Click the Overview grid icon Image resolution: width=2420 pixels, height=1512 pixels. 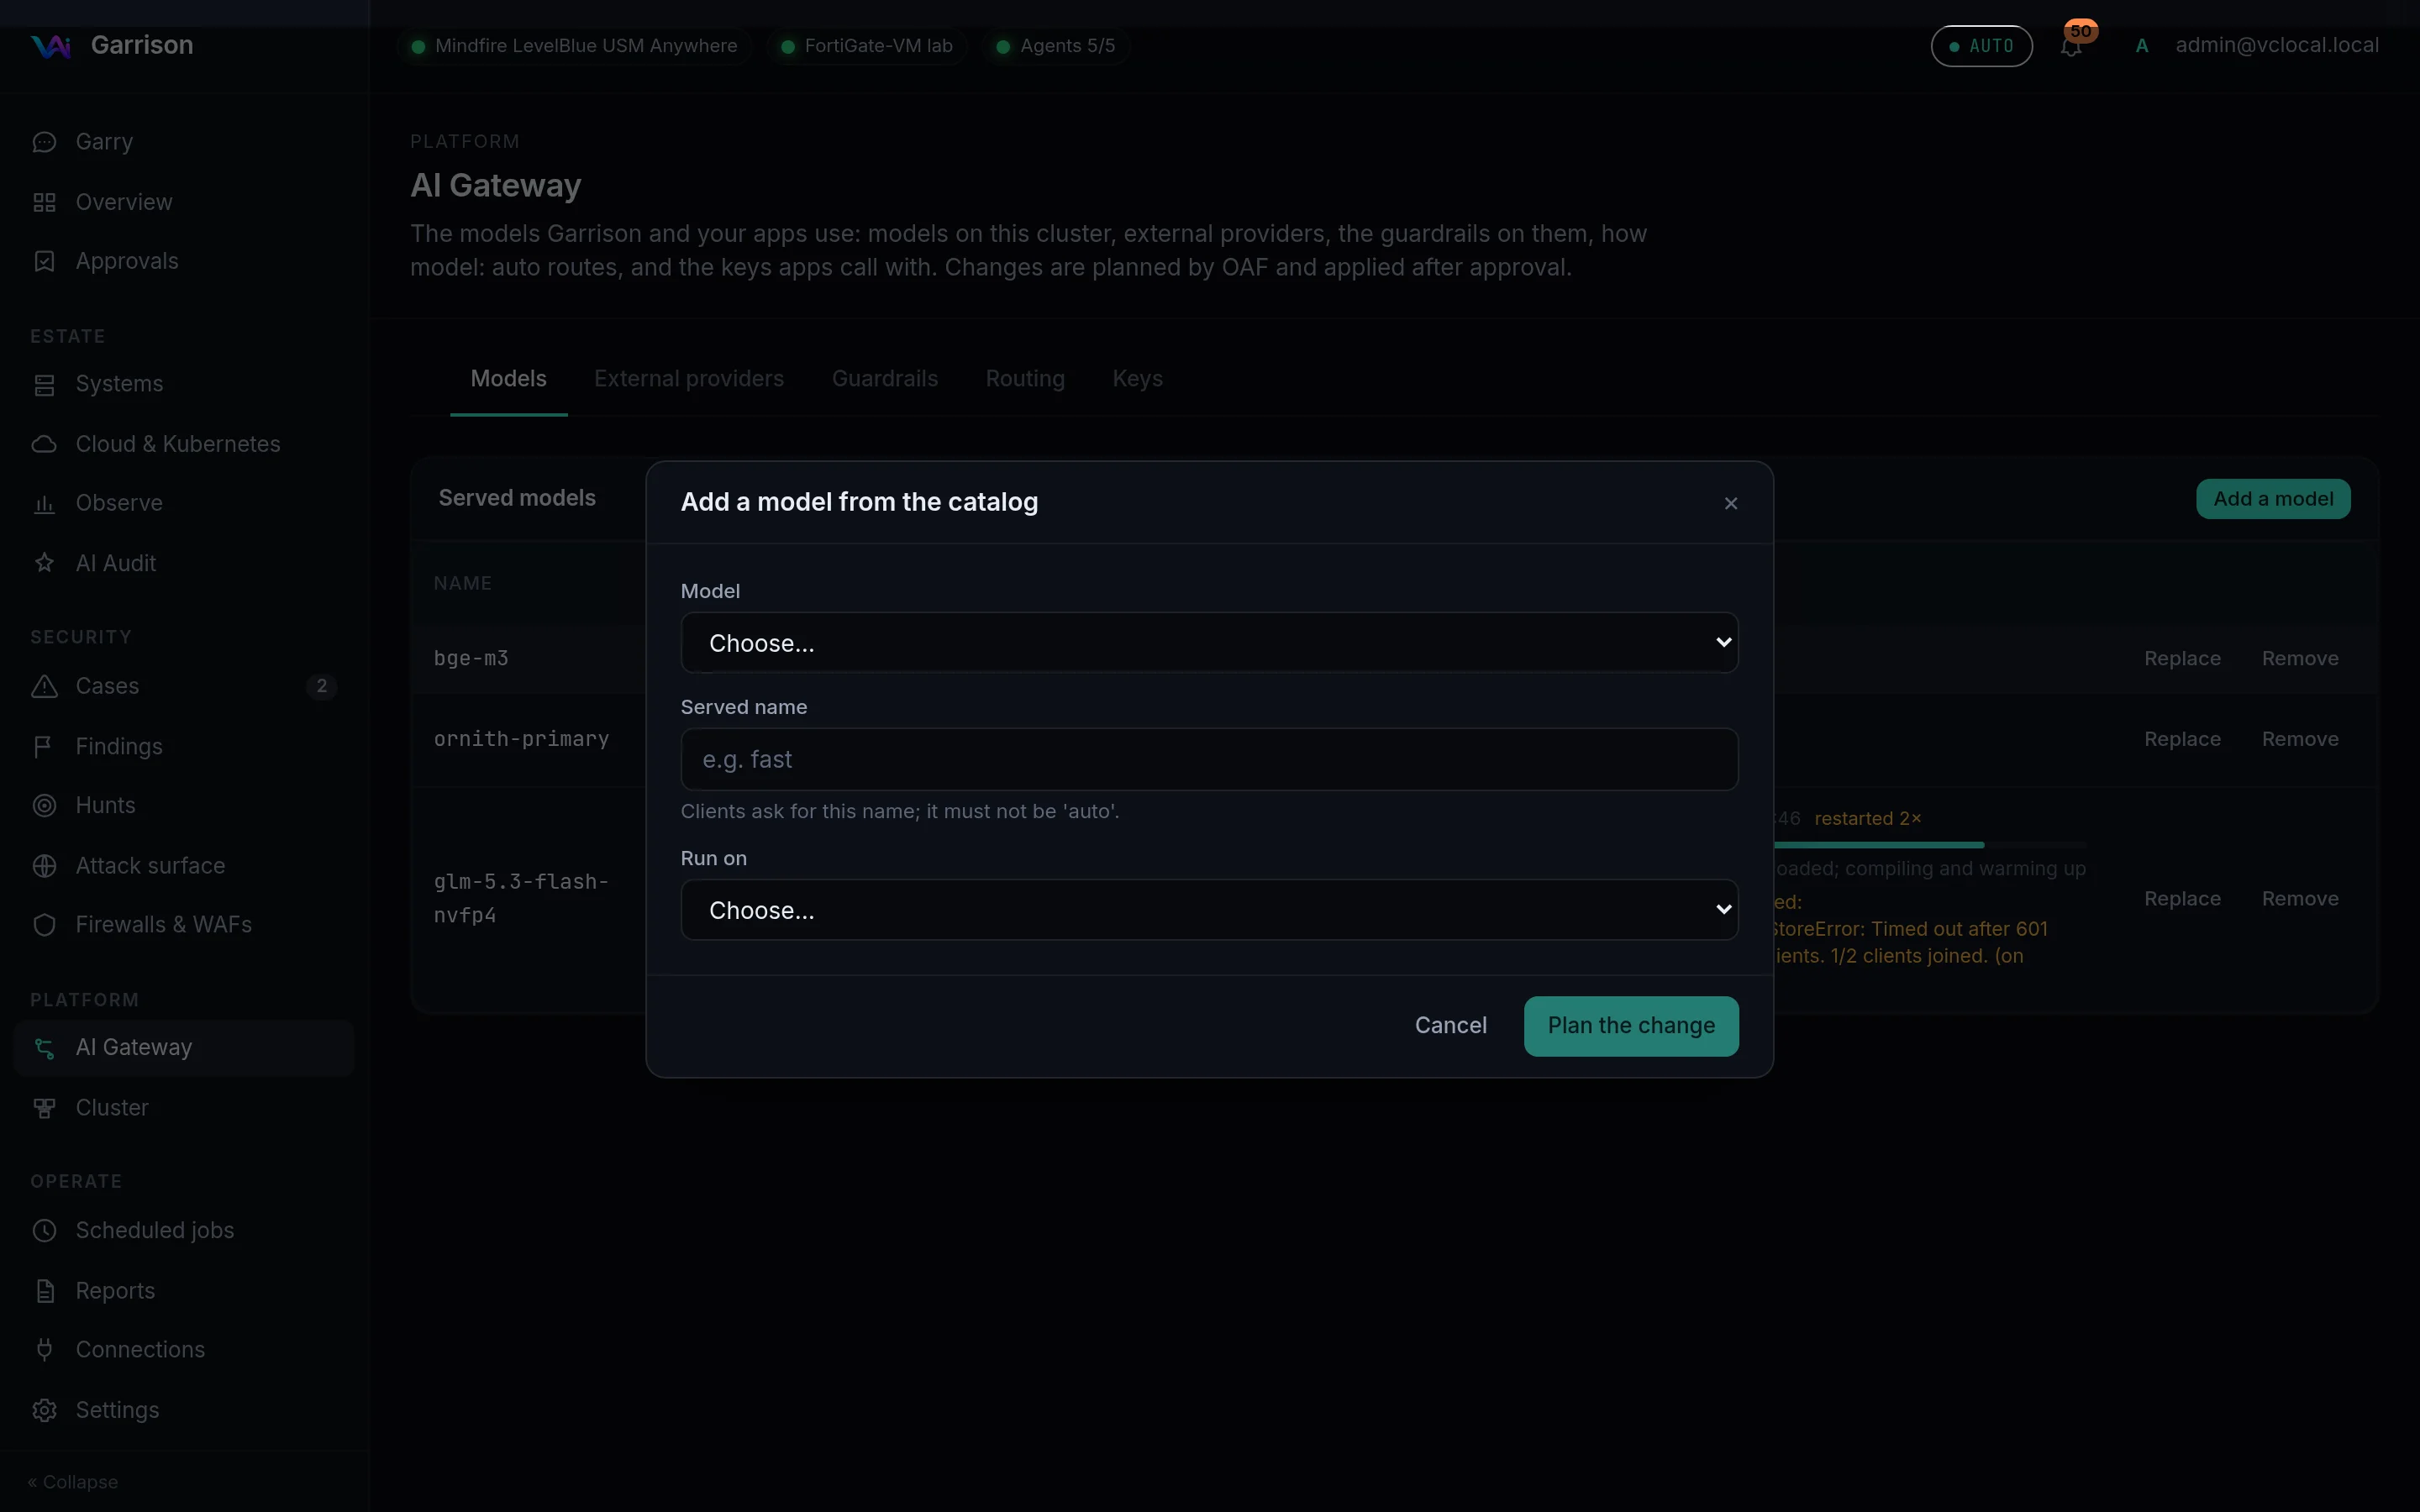click(x=44, y=202)
